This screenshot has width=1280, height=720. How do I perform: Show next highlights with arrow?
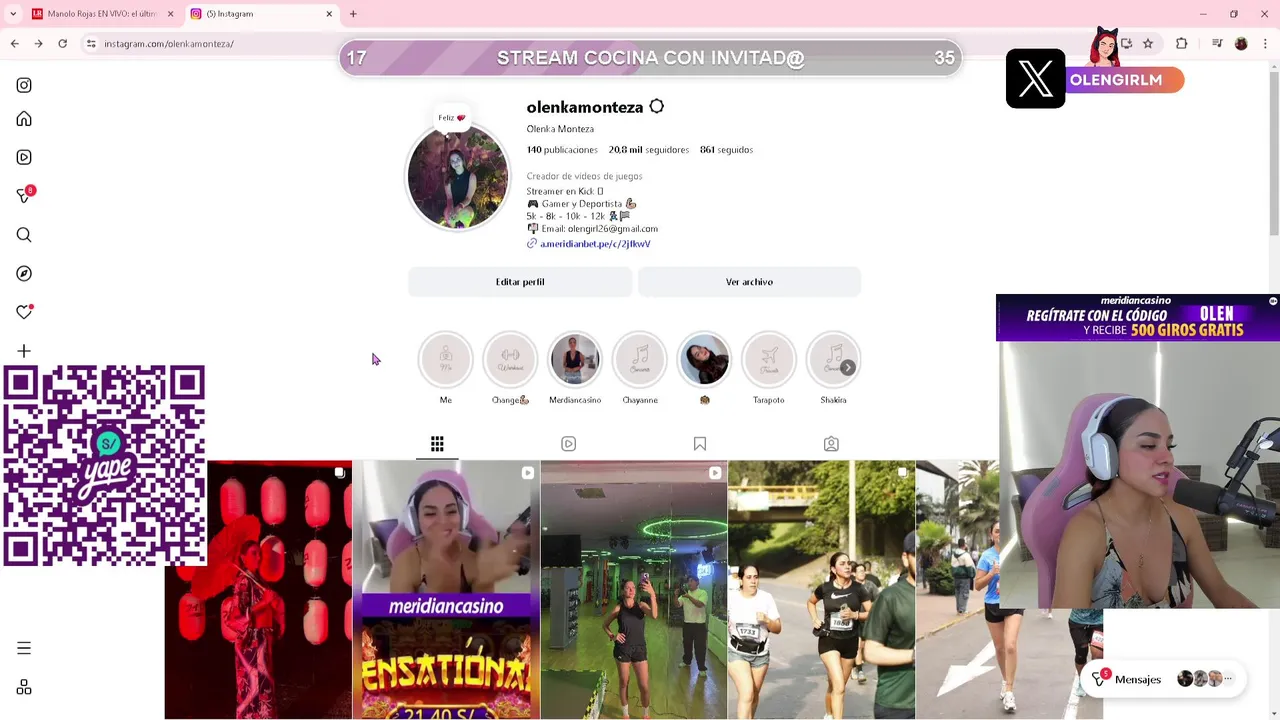point(847,367)
